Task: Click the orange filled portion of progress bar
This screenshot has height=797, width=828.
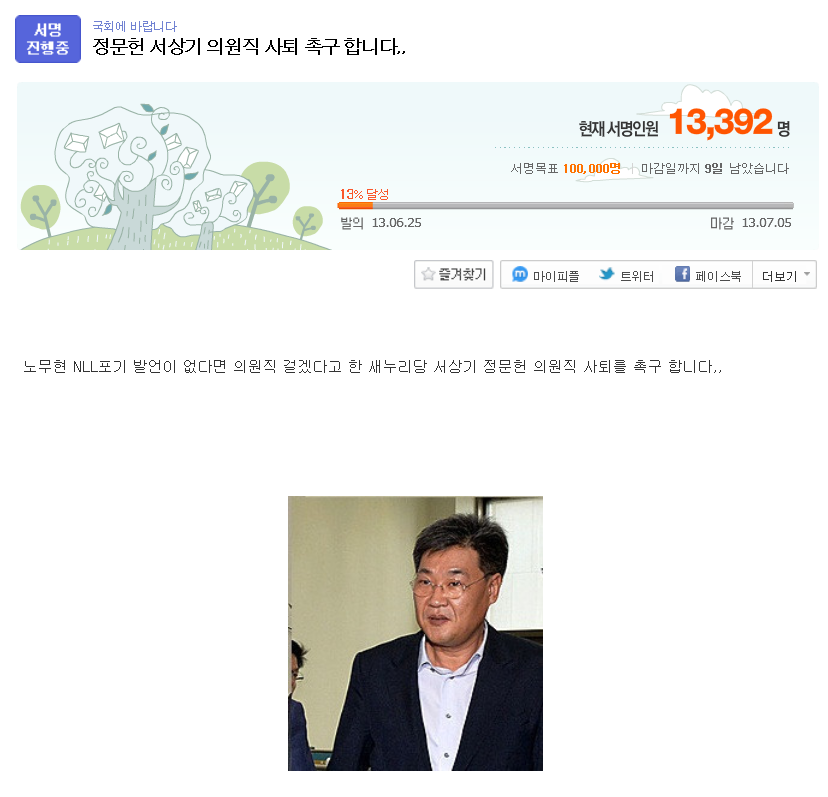Action: [x=355, y=205]
